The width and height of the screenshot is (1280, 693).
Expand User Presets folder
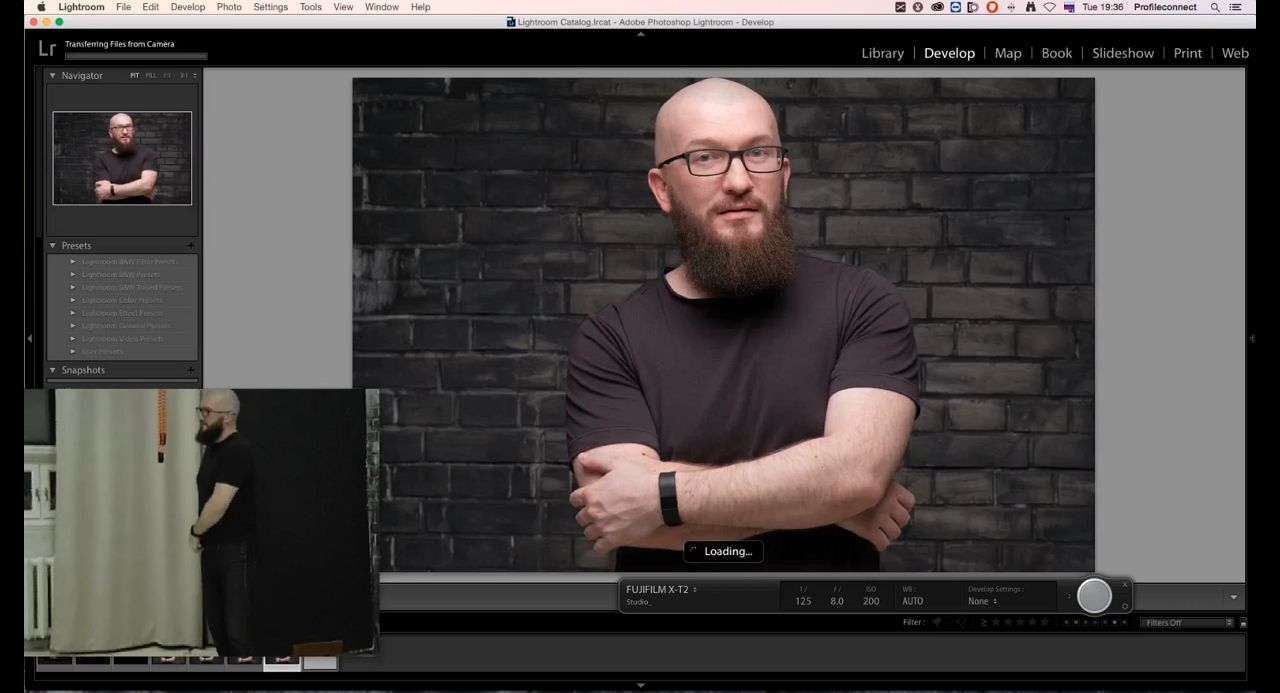pos(73,352)
